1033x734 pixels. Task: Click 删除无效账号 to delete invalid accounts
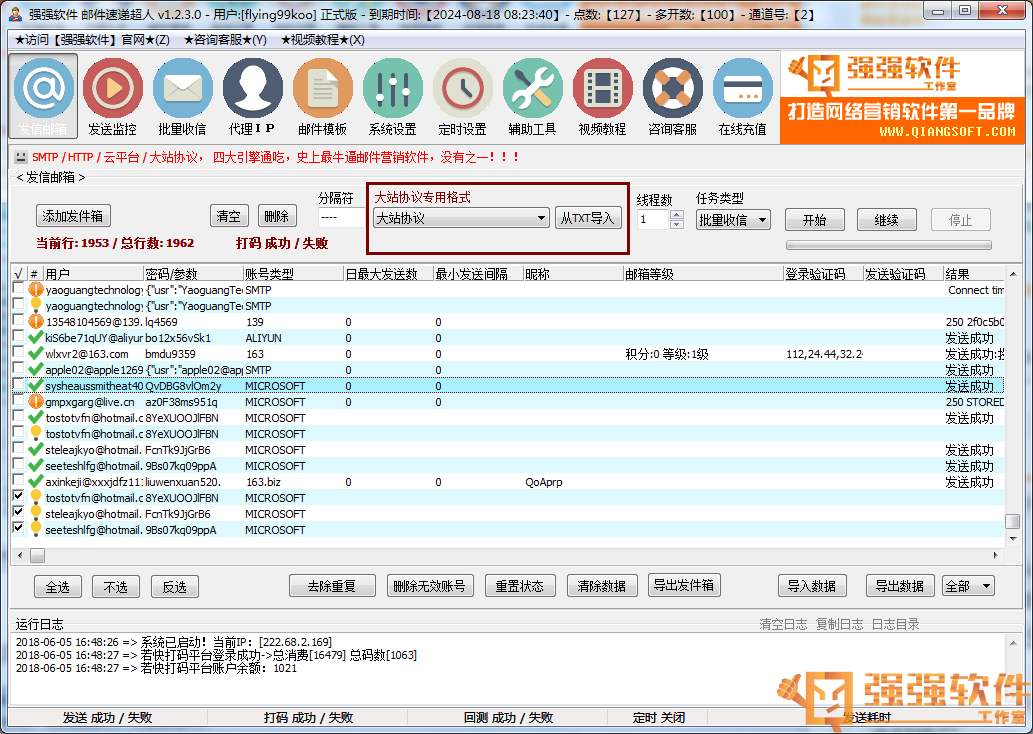click(430, 586)
